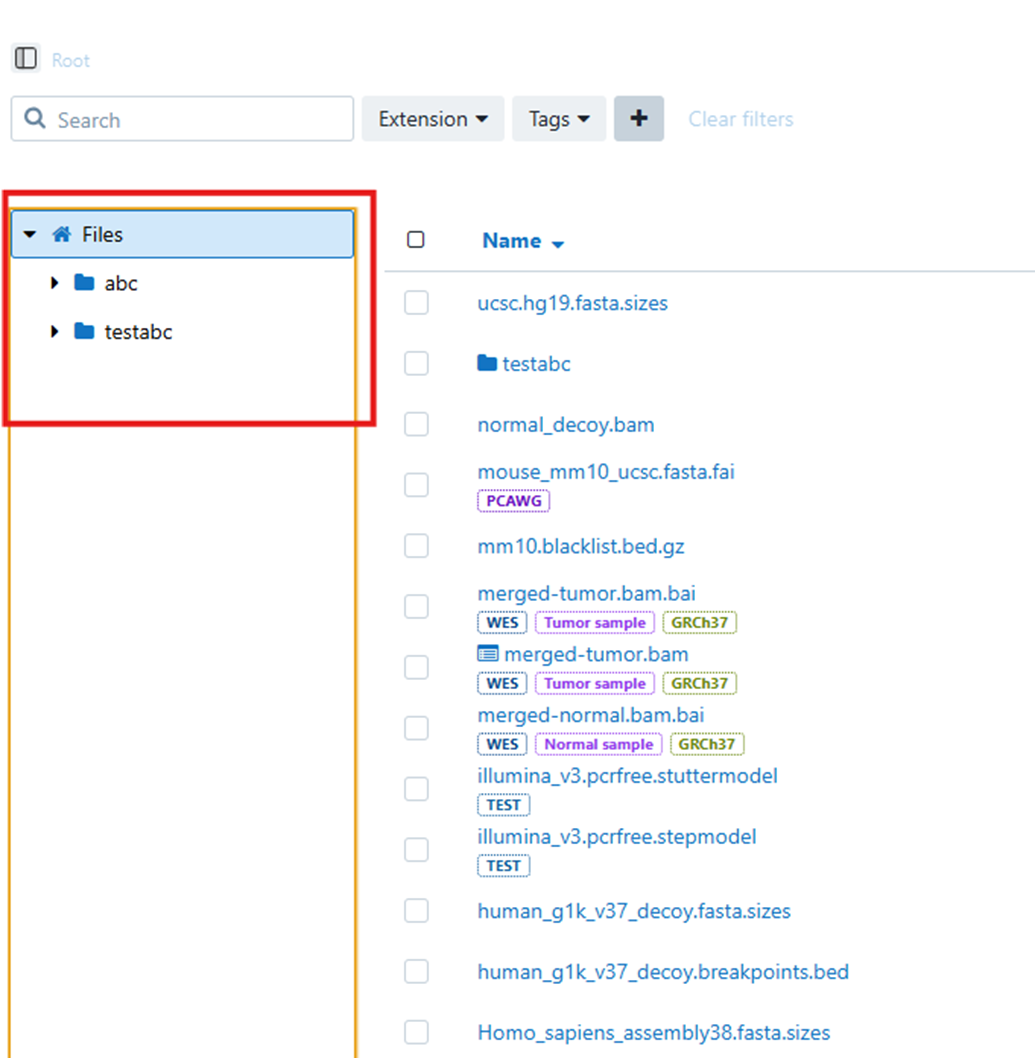Toggle the sidebar panel icon
Image resolution: width=1035 pixels, height=1058 pixels.
pos(26,59)
